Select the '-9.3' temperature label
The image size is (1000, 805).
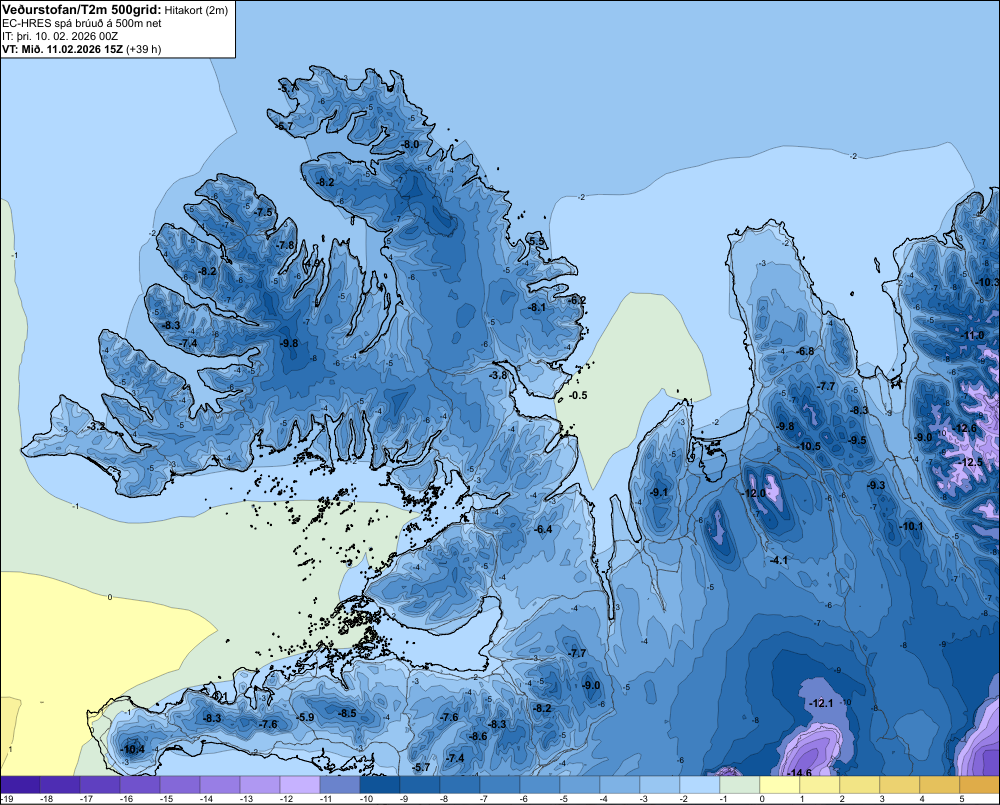pyautogui.click(x=876, y=485)
